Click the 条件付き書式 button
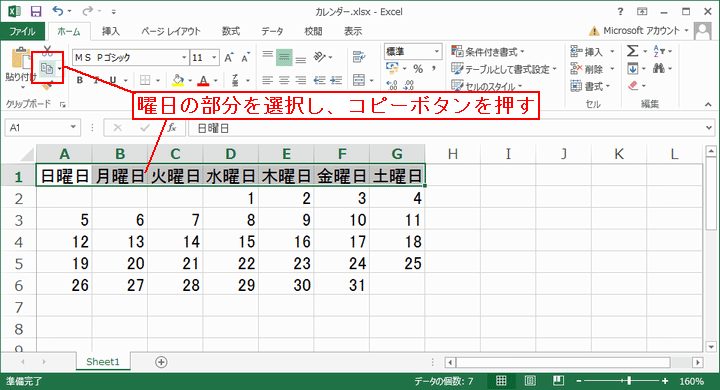Screen dimensions: 720x390 (488, 51)
